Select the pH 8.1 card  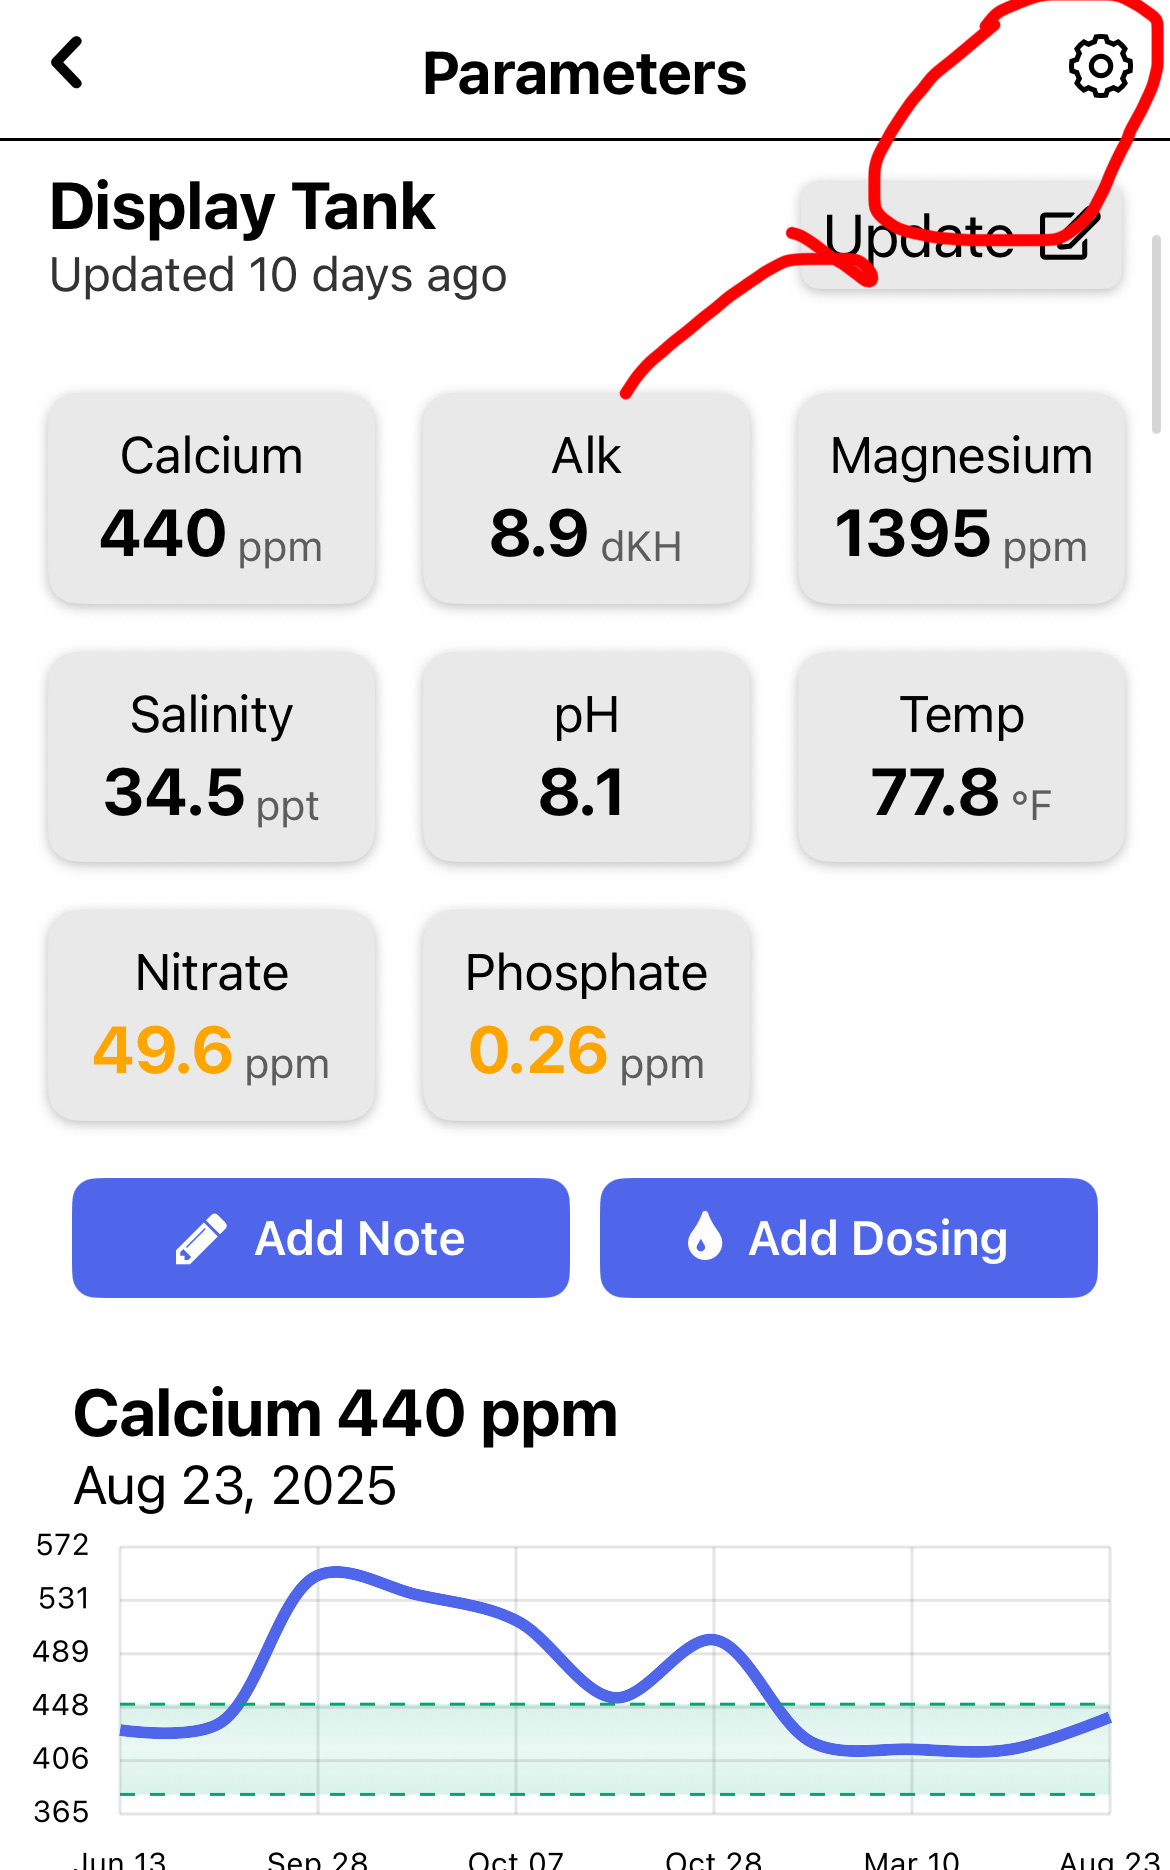pos(586,757)
